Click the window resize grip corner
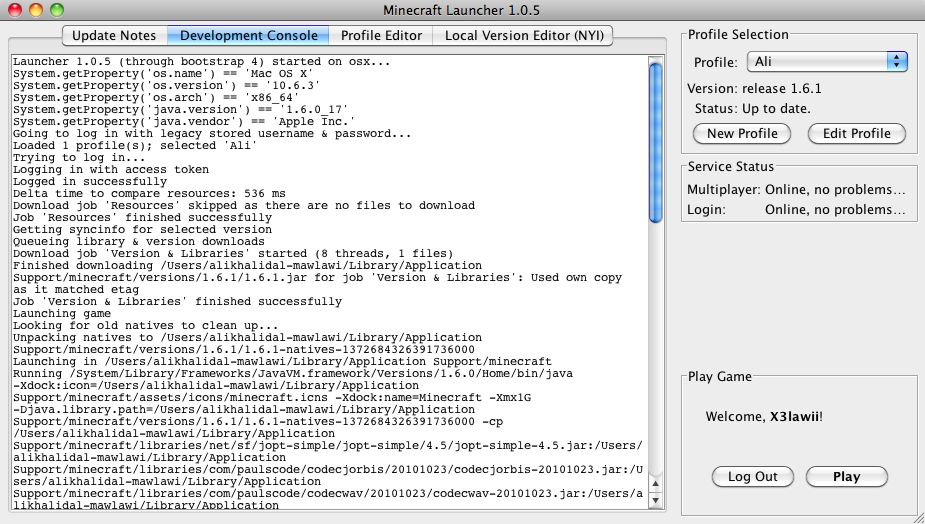 [x=919, y=518]
